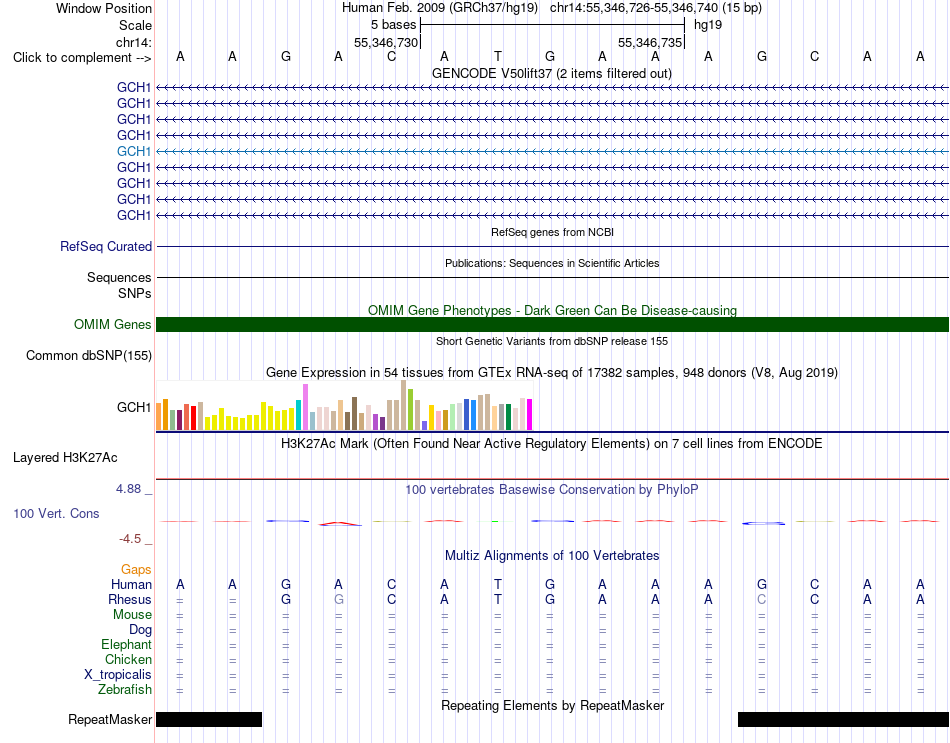Open the GENCODE V50lift37 track title

click(x=551, y=73)
